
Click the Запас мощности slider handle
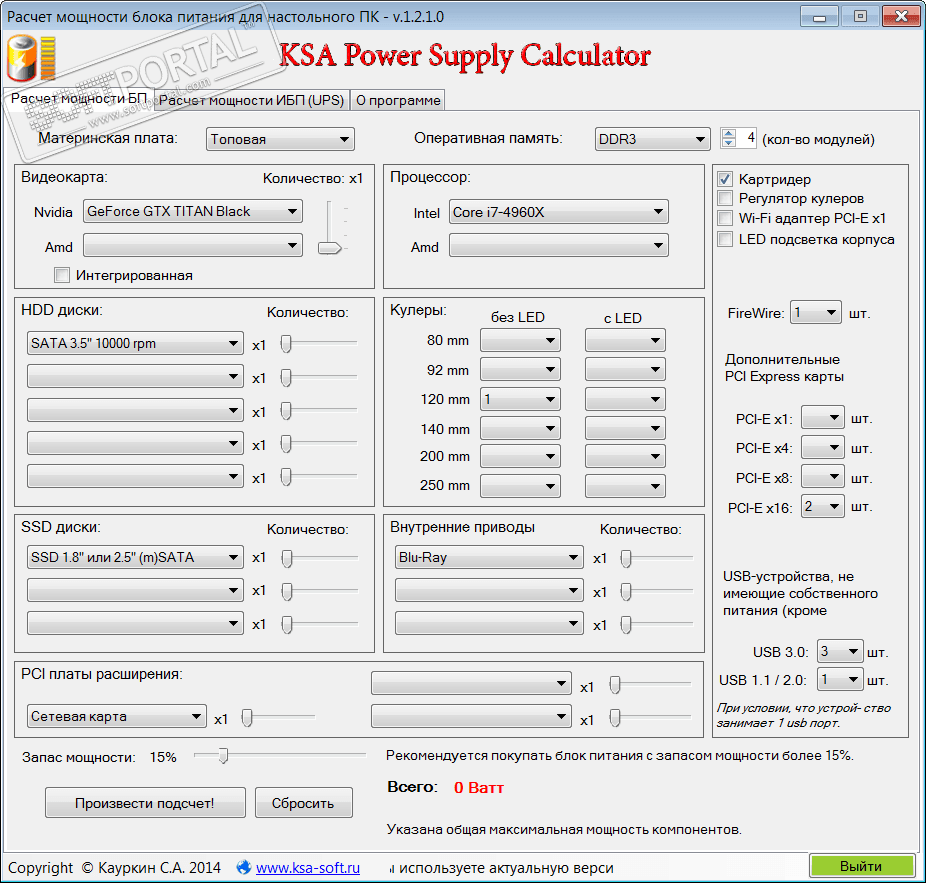point(223,755)
